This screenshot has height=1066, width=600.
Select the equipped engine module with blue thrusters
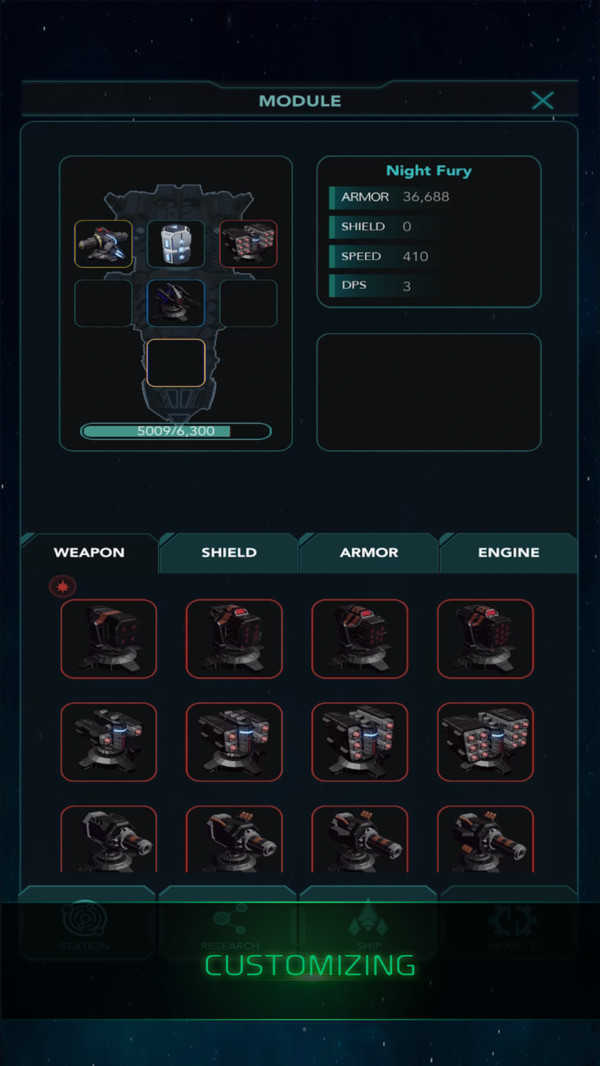tap(103, 243)
